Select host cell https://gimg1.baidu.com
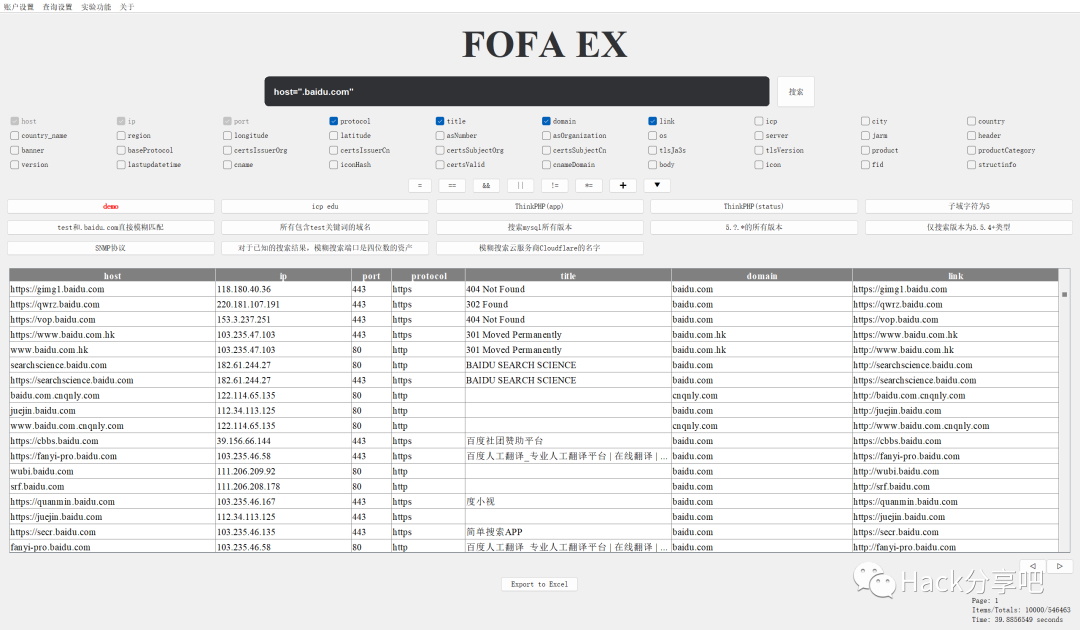 click(x=112, y=289)
